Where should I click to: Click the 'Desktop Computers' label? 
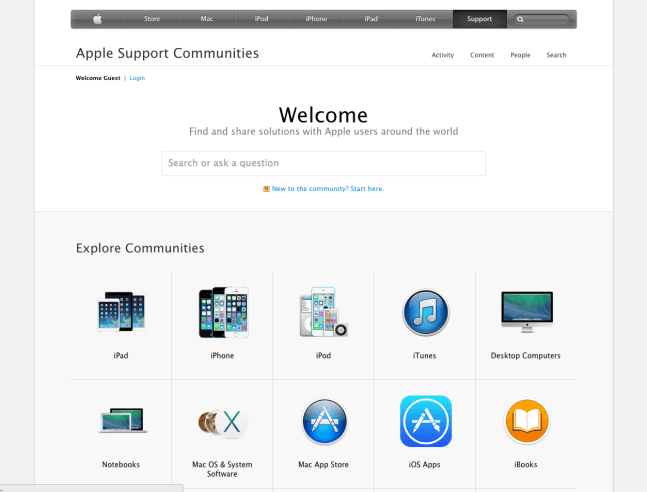tap(526, 355)
